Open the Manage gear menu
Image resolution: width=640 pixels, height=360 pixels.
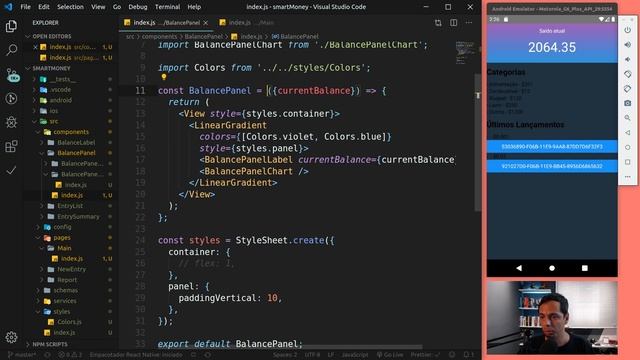point(11,337)
